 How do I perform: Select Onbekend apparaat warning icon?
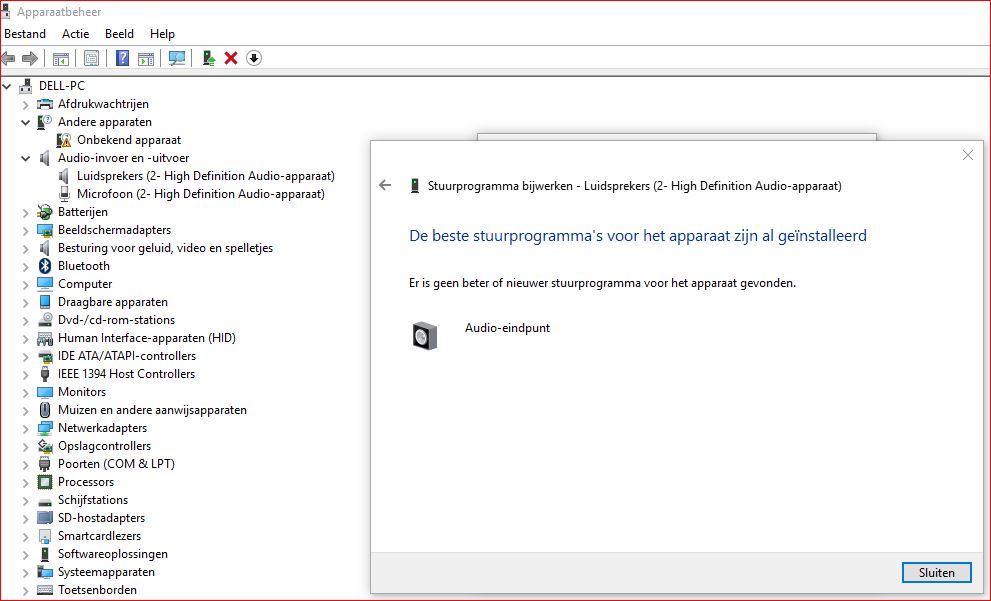coord(64,140)
